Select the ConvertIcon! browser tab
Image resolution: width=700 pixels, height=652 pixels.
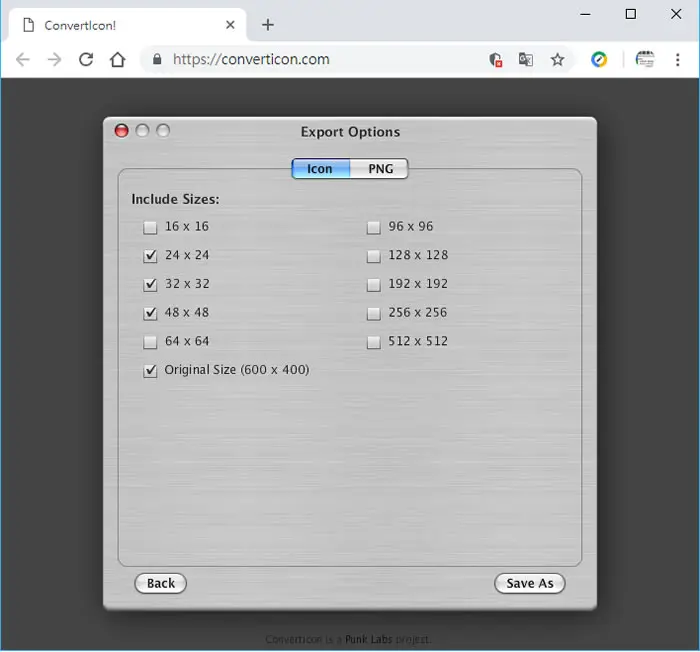pyautogui.click(x=127, y=25)
